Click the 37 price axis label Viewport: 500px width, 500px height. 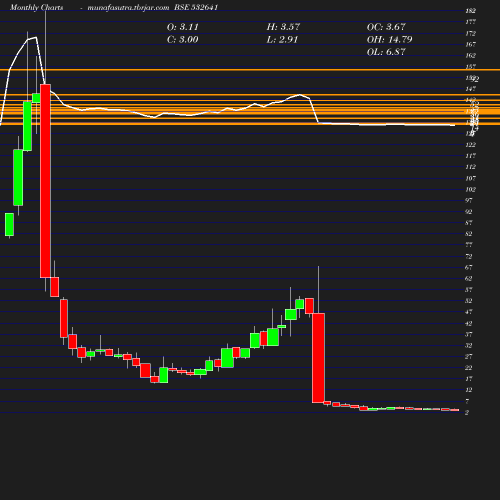(469, 334)
